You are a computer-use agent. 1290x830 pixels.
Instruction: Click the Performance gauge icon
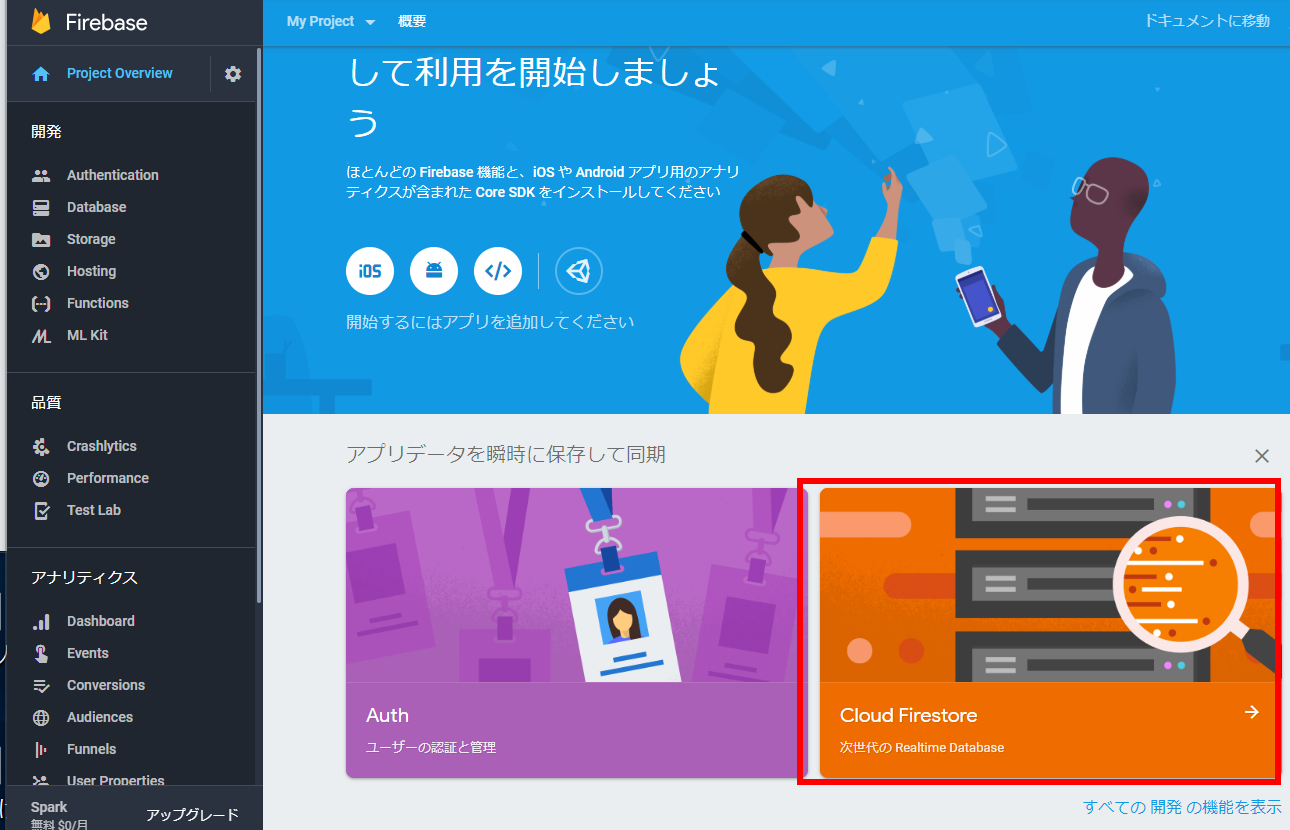(x=41, y=478)
